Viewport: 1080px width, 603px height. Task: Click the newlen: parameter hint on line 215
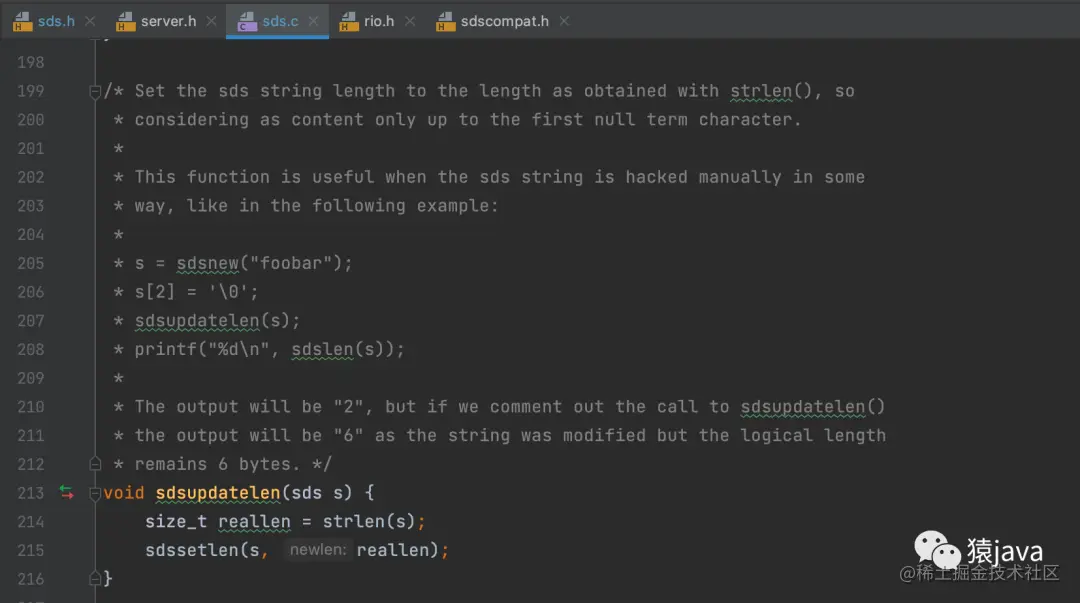[x=318, y=550]
